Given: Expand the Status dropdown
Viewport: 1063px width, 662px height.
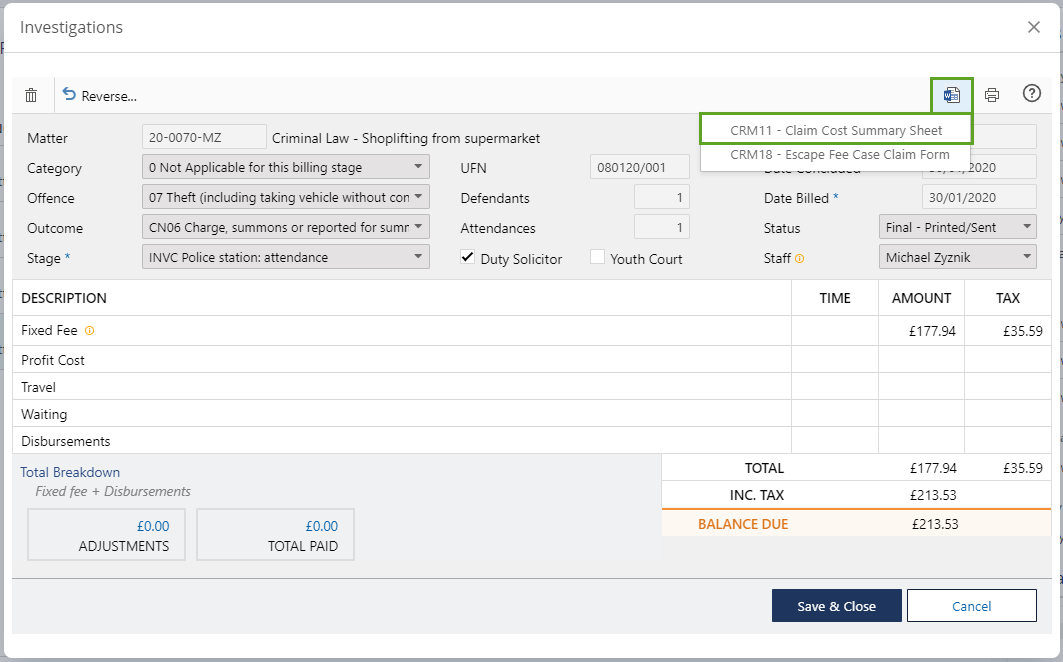Looking at the screenshot, I should coord(957,227).
